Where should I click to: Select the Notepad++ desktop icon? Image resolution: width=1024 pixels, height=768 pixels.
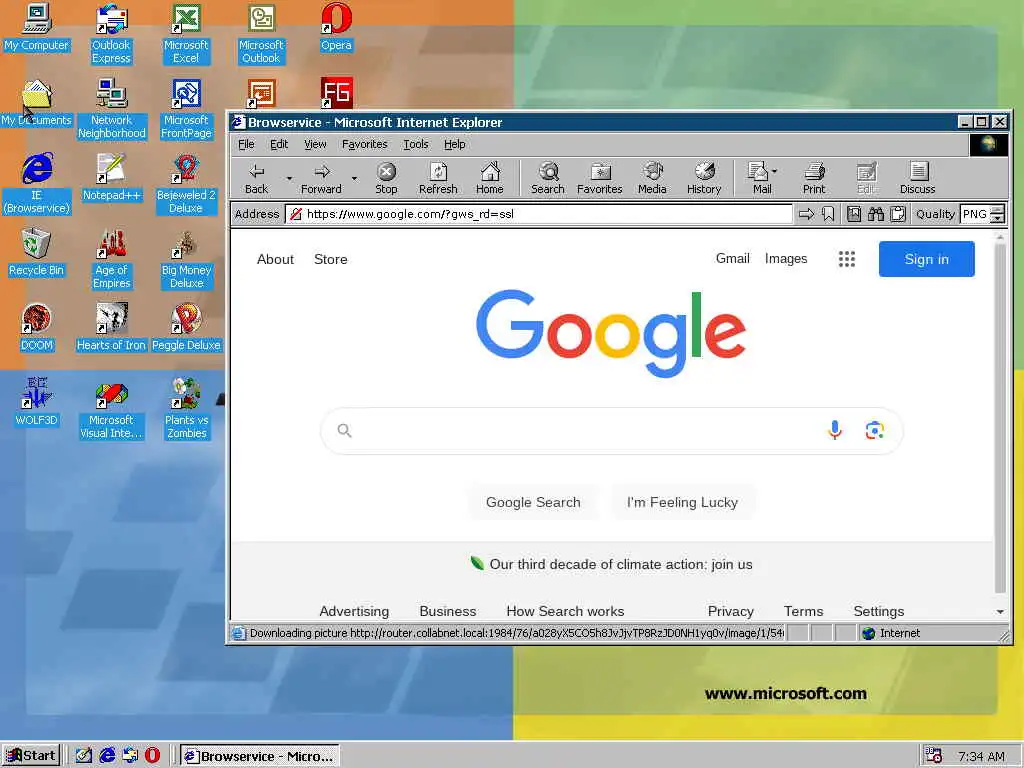coord(112,177)
